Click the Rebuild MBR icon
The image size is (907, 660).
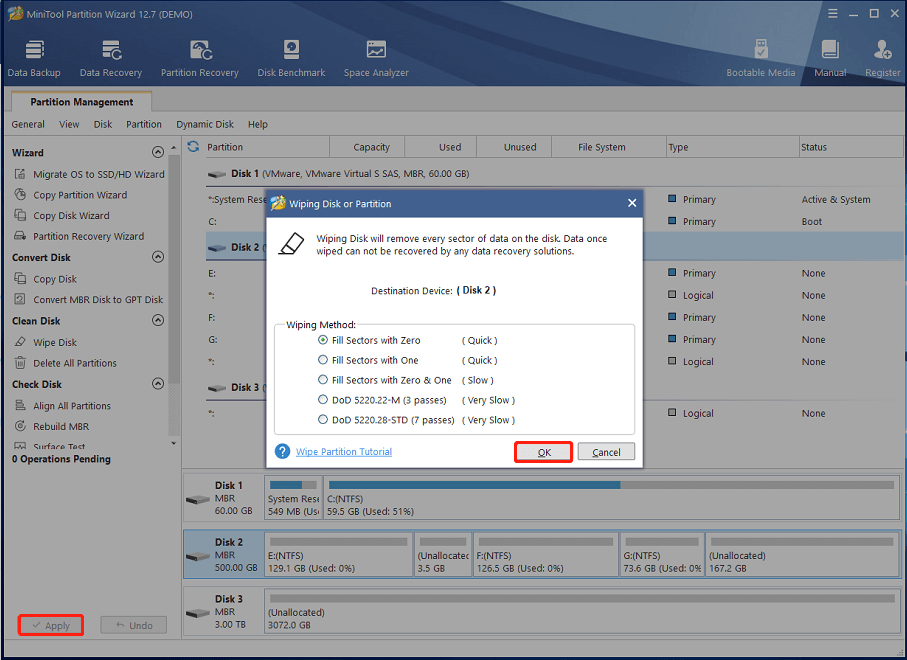tap(20, 426)
